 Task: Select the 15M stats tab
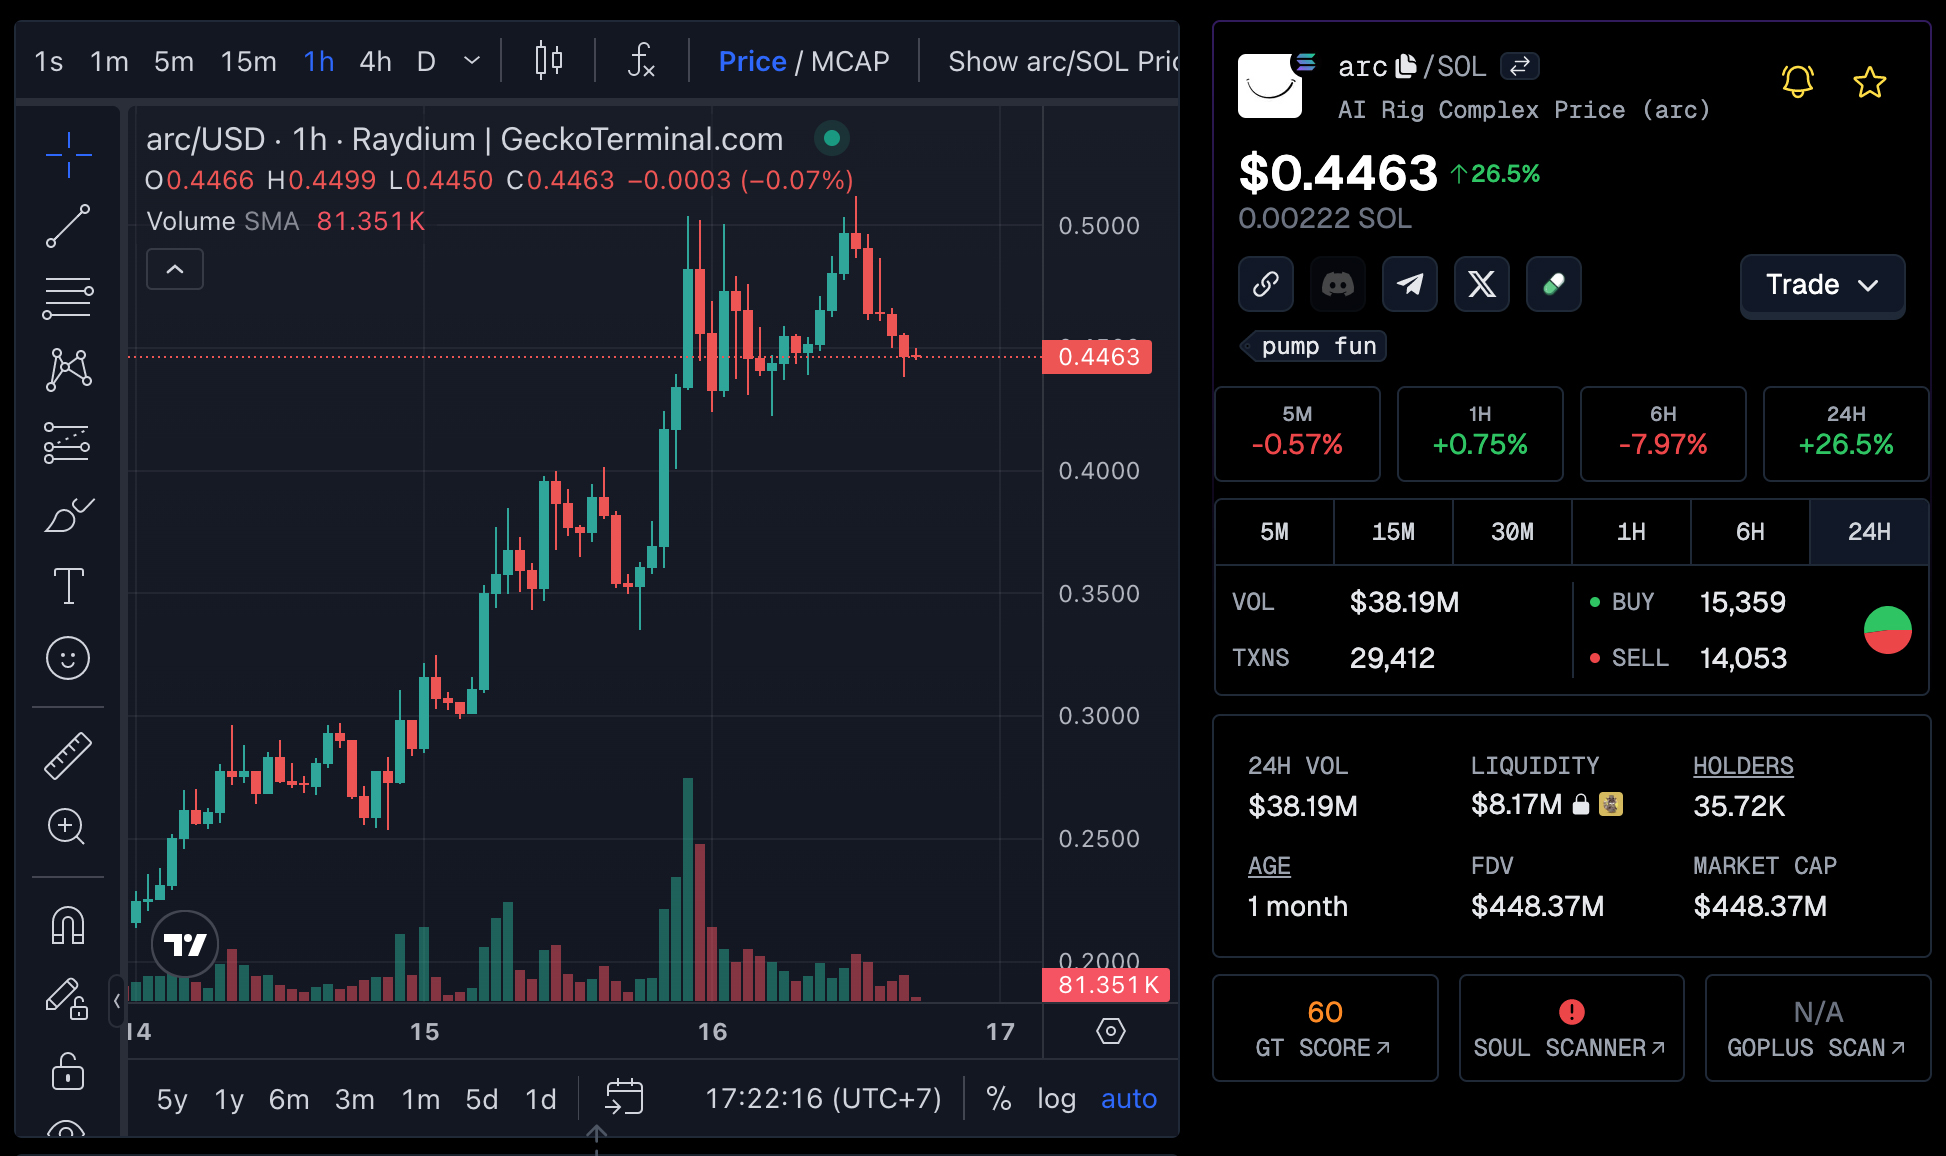point(1393,532)
